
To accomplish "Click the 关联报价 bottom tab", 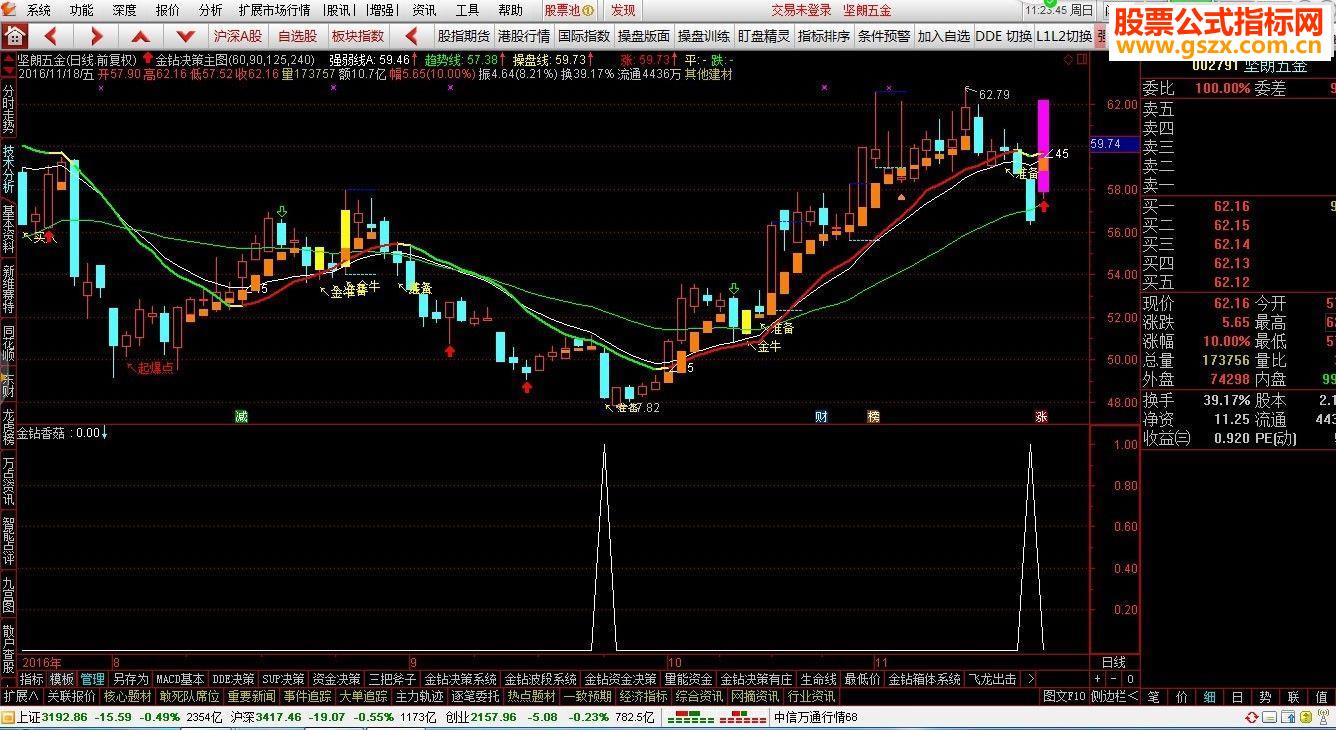I will (x=72, y=696).
